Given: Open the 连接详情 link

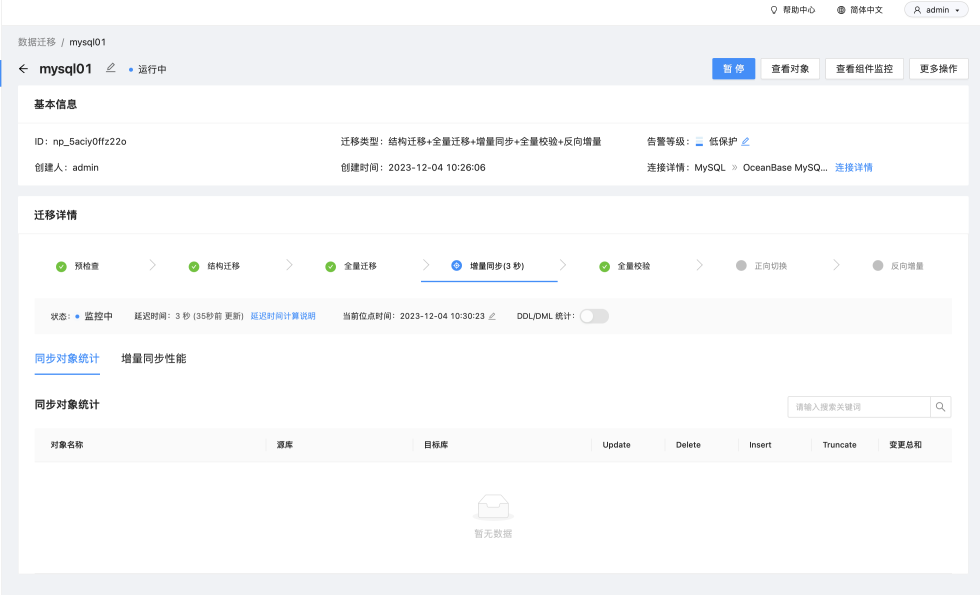Looking at the screenshot, I should click(854, 168).
